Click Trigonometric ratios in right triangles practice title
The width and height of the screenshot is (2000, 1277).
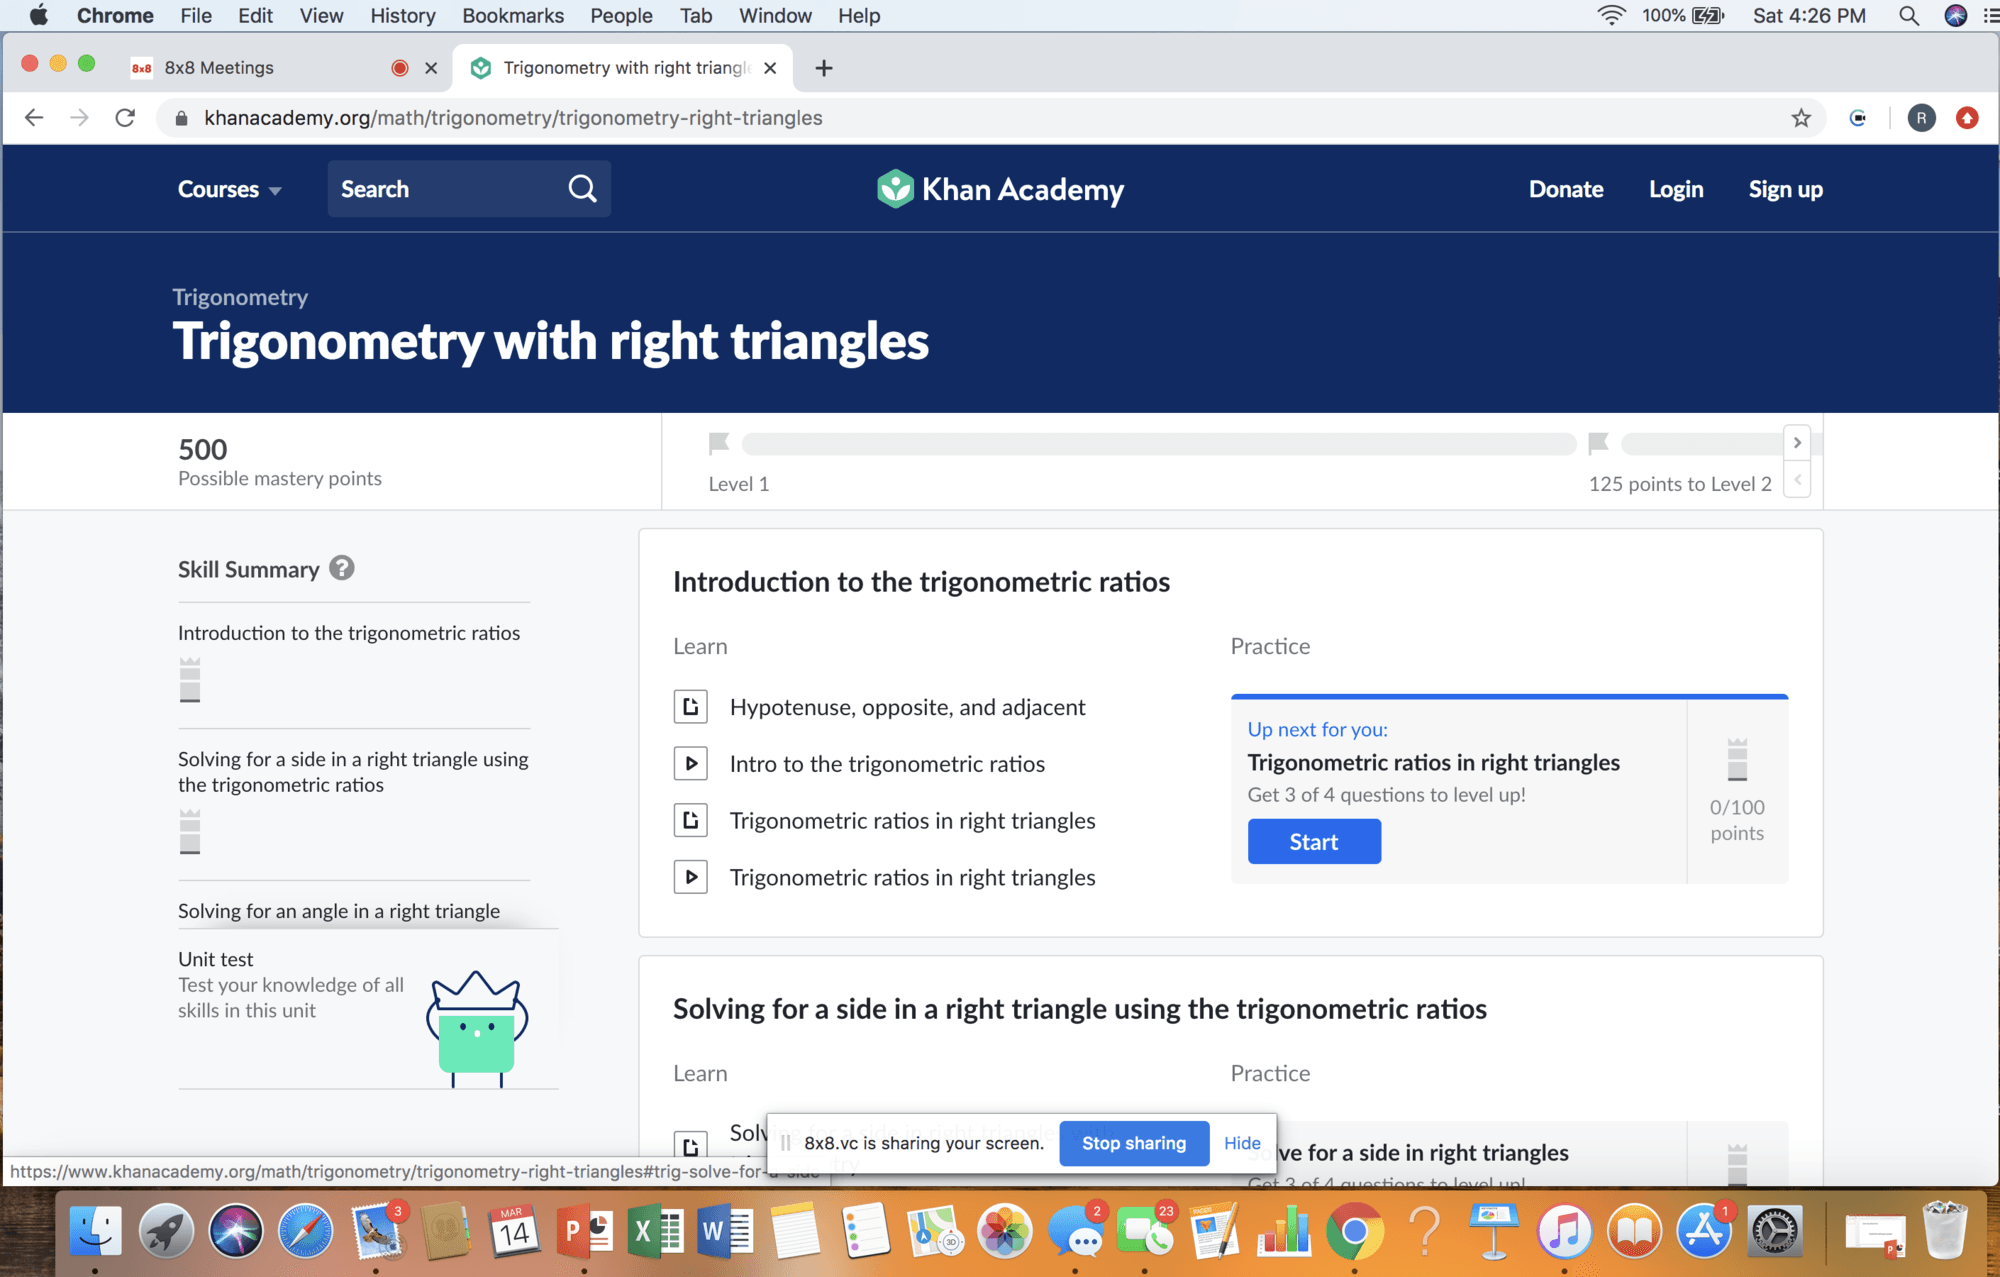click(1433, 762)
